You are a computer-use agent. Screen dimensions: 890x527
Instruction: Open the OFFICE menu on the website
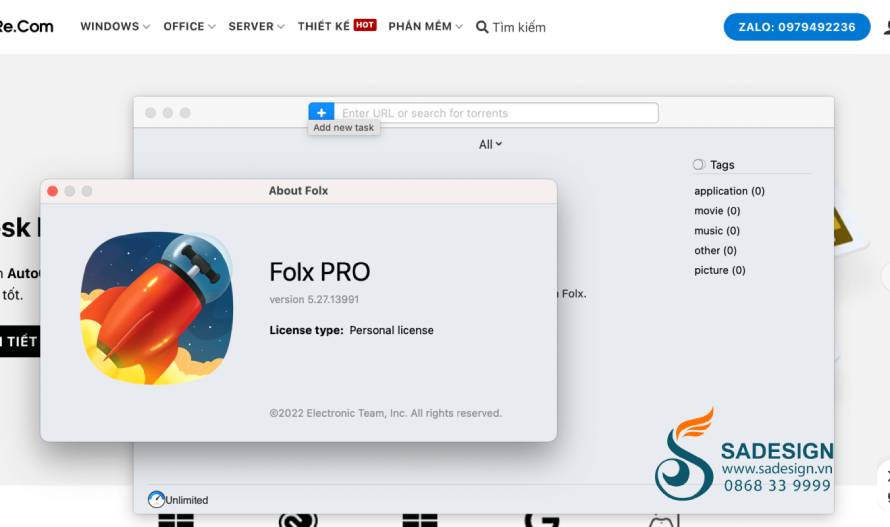183,27
